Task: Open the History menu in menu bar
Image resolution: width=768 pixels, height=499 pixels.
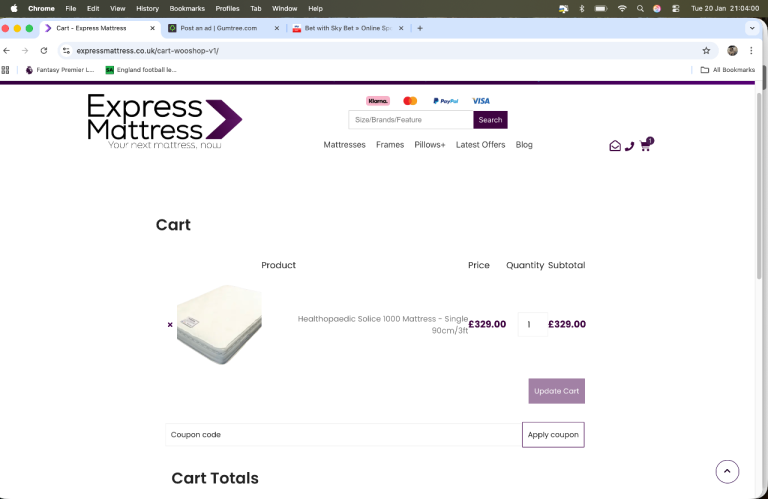Action: 147,8
